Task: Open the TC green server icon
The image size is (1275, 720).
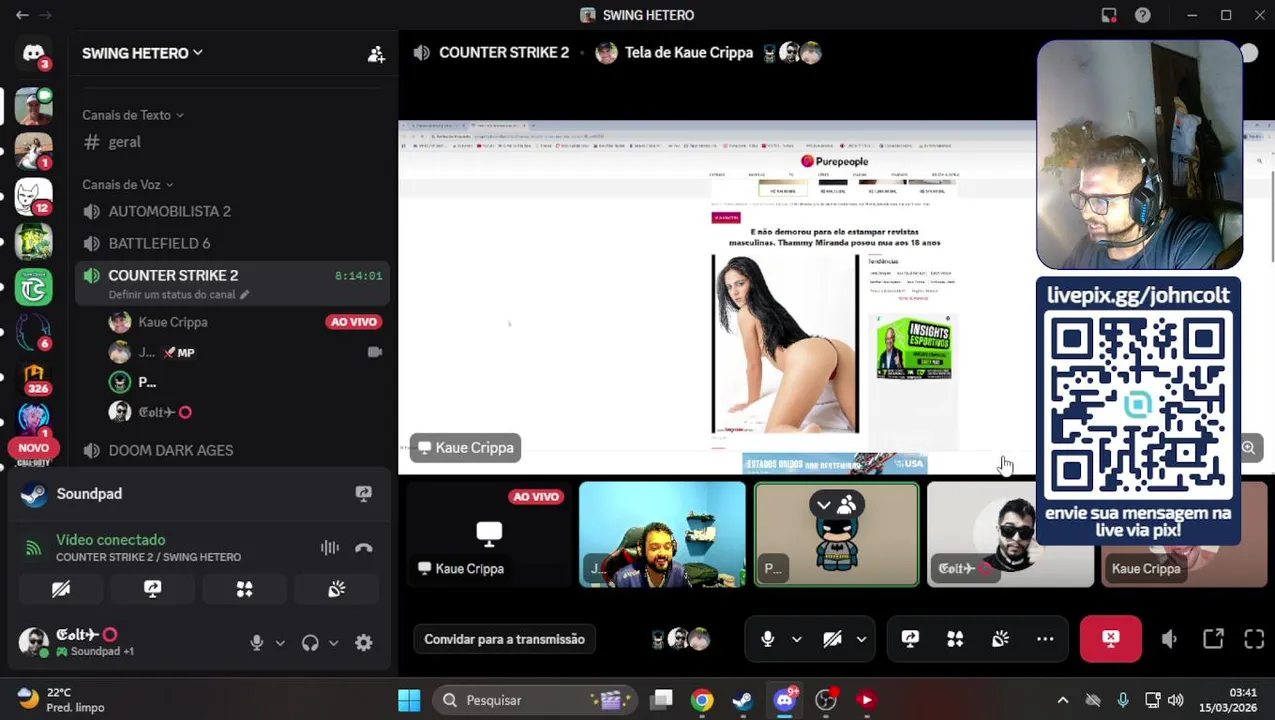Action: click(x=33, y=288)
